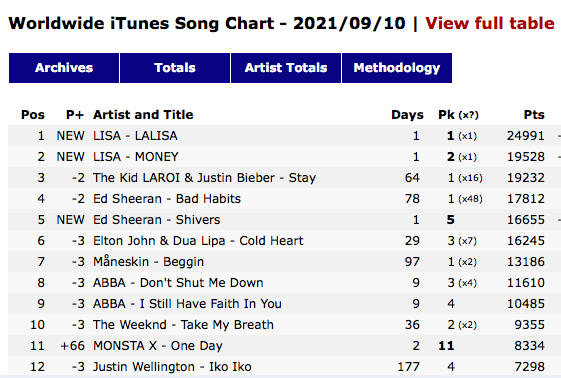
Task: Select The Kid LAROI & Justin Bieber - Stay
Action: [x=205, y=178]
